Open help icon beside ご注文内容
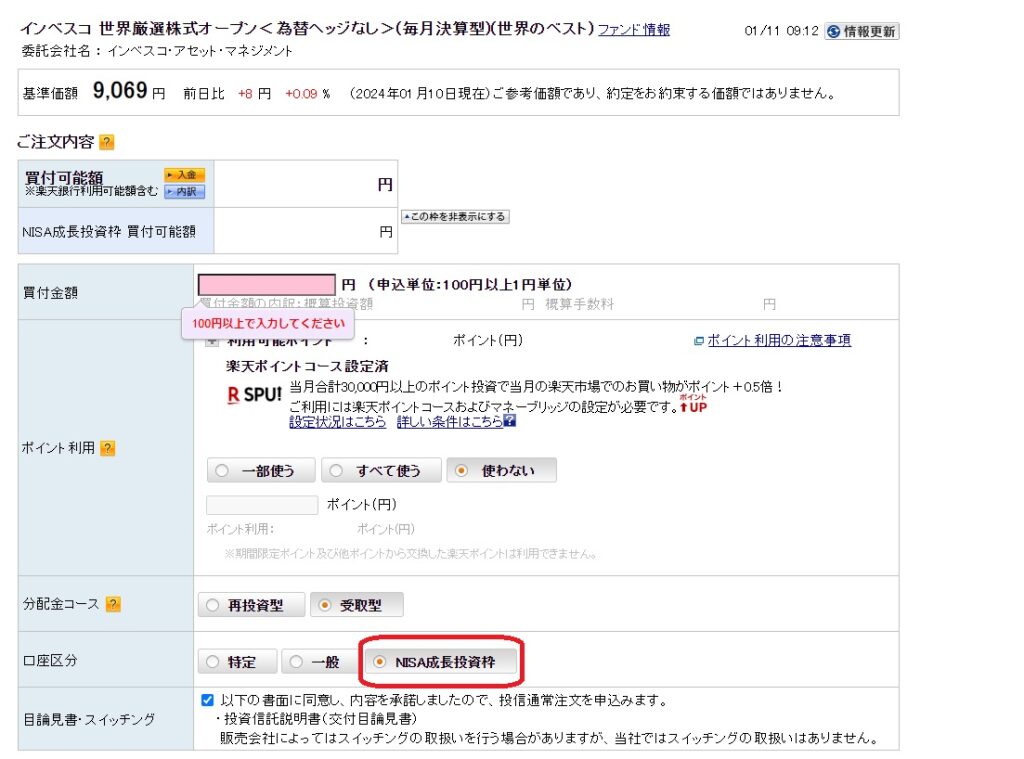The image size is (1024, 759). (106, 142)
